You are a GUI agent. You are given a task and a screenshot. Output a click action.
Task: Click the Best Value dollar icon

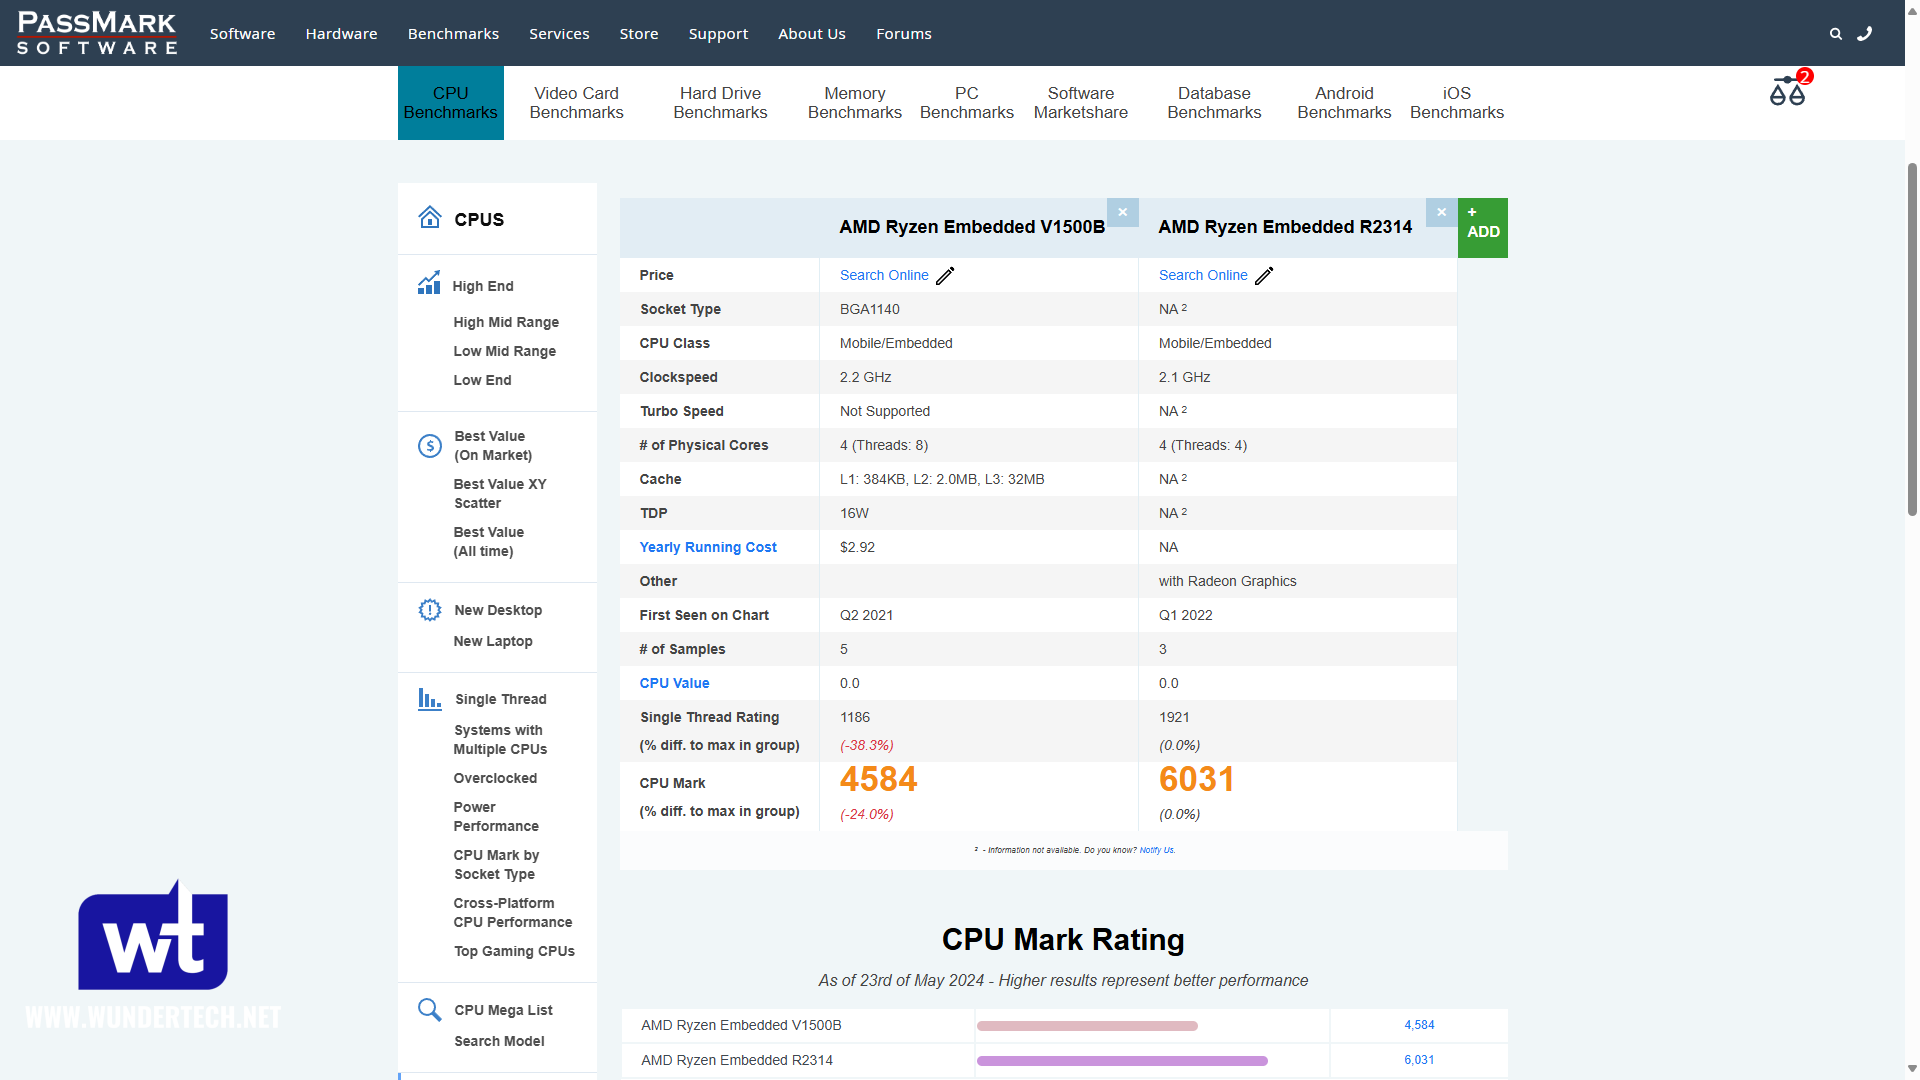tap(430, 446)
